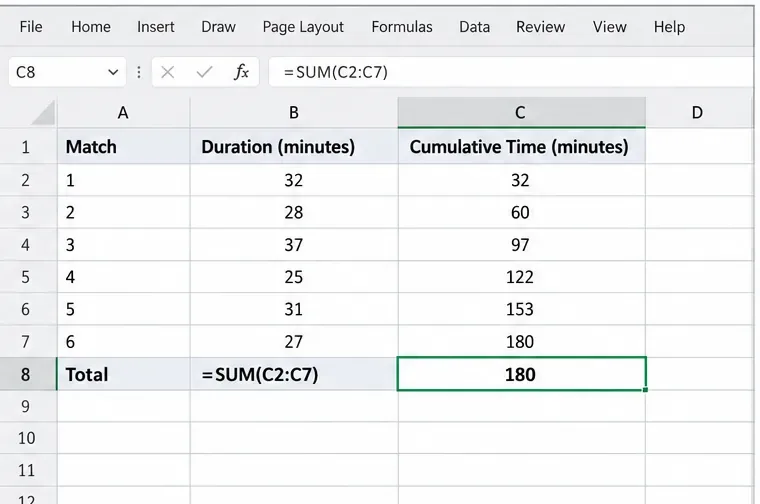
Task: Click cumulative value 122
Action: (522, 277)
